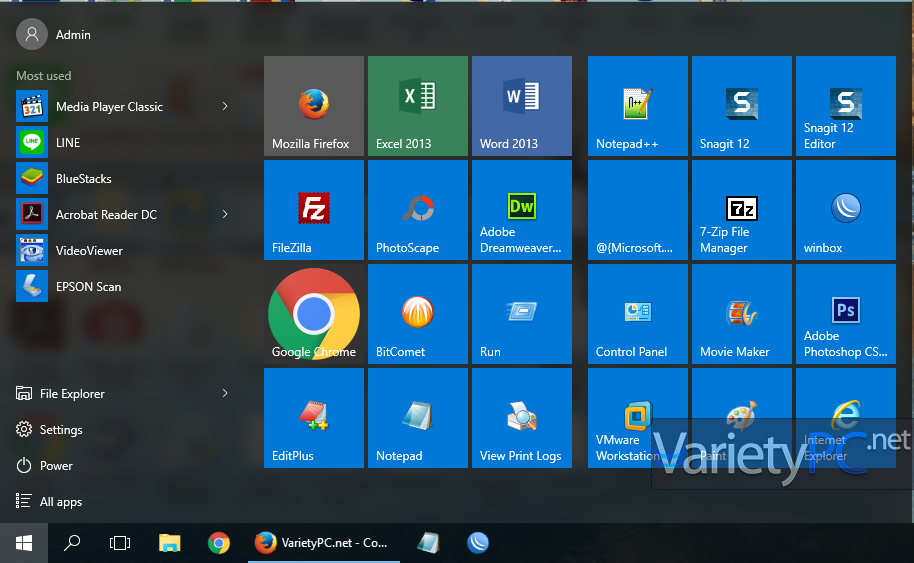This screenshot has width=914, height=563.
Task: Open Task View on the taskbar
Action: [119, 543]
